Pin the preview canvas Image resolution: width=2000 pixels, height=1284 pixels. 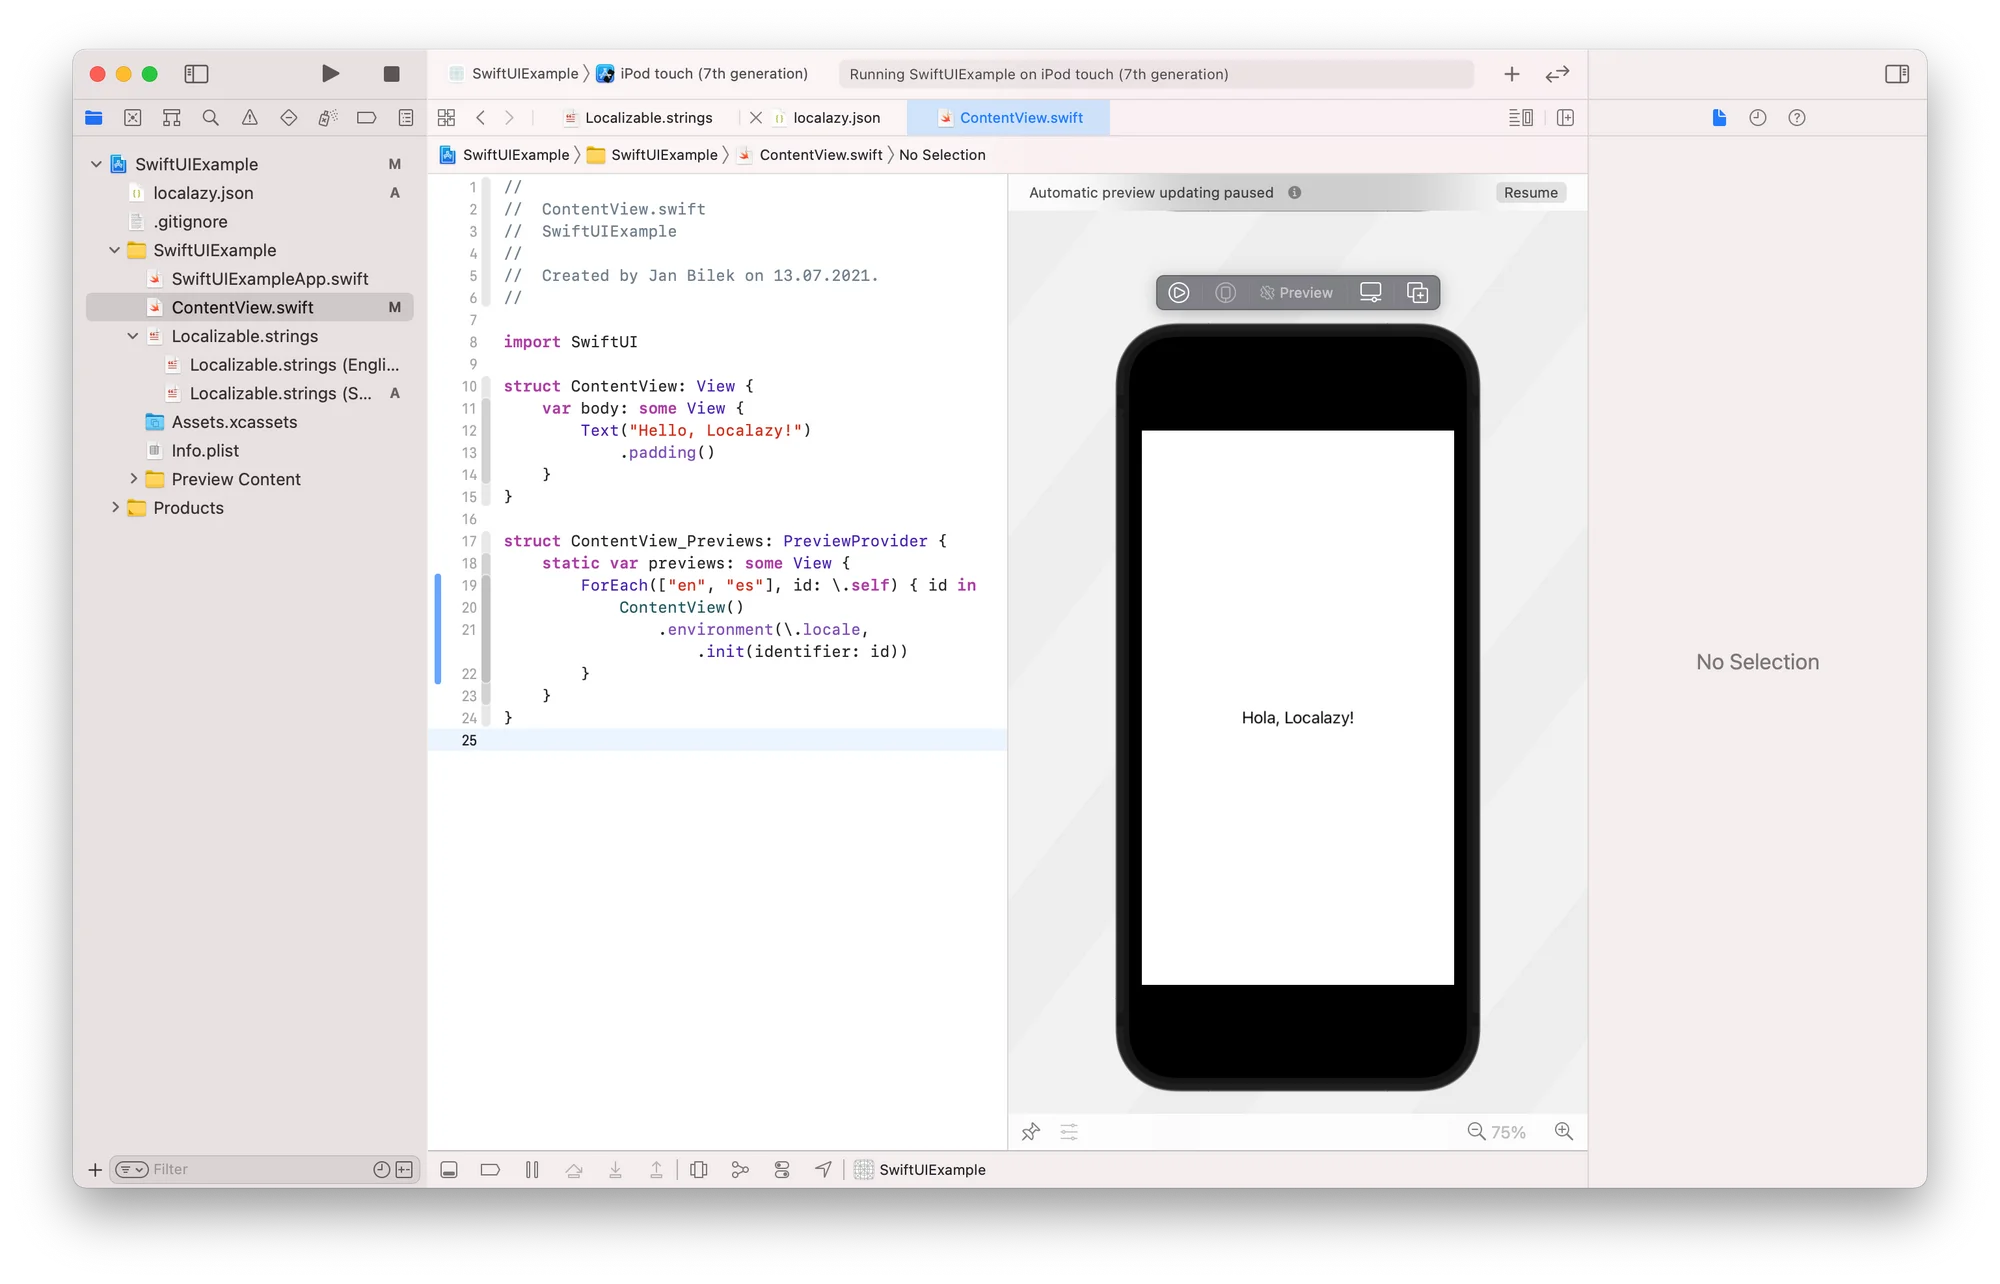pyautogui.click(x=1030, y=1131)
